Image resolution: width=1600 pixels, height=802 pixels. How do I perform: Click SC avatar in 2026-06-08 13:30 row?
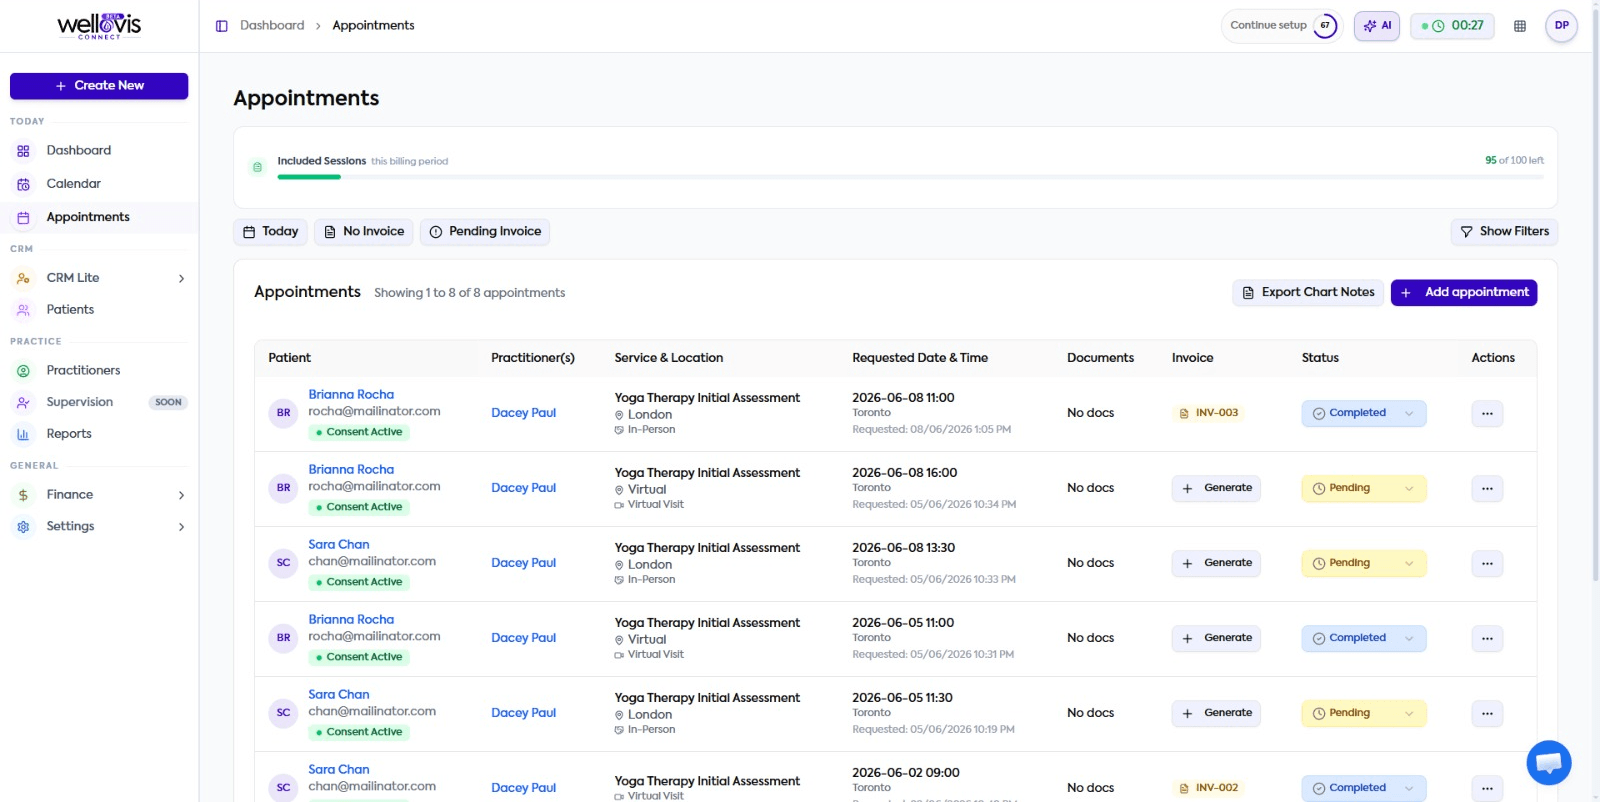click(284, 563)
